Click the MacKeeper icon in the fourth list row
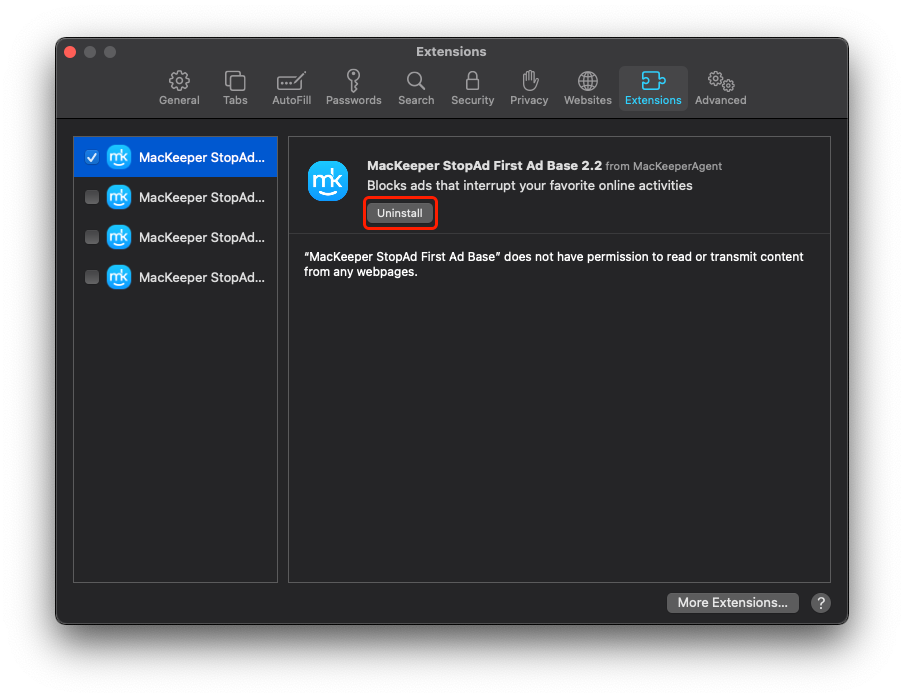Image resolution: width=904 pixels, height=698 pixels. click(x=119, y=277)
